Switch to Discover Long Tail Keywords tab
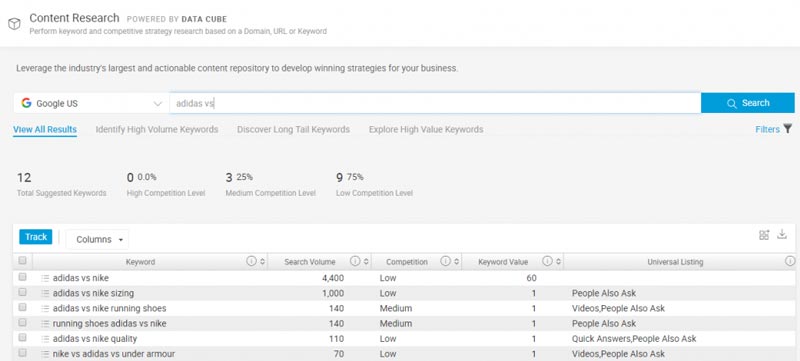 (x=293, y=130)
